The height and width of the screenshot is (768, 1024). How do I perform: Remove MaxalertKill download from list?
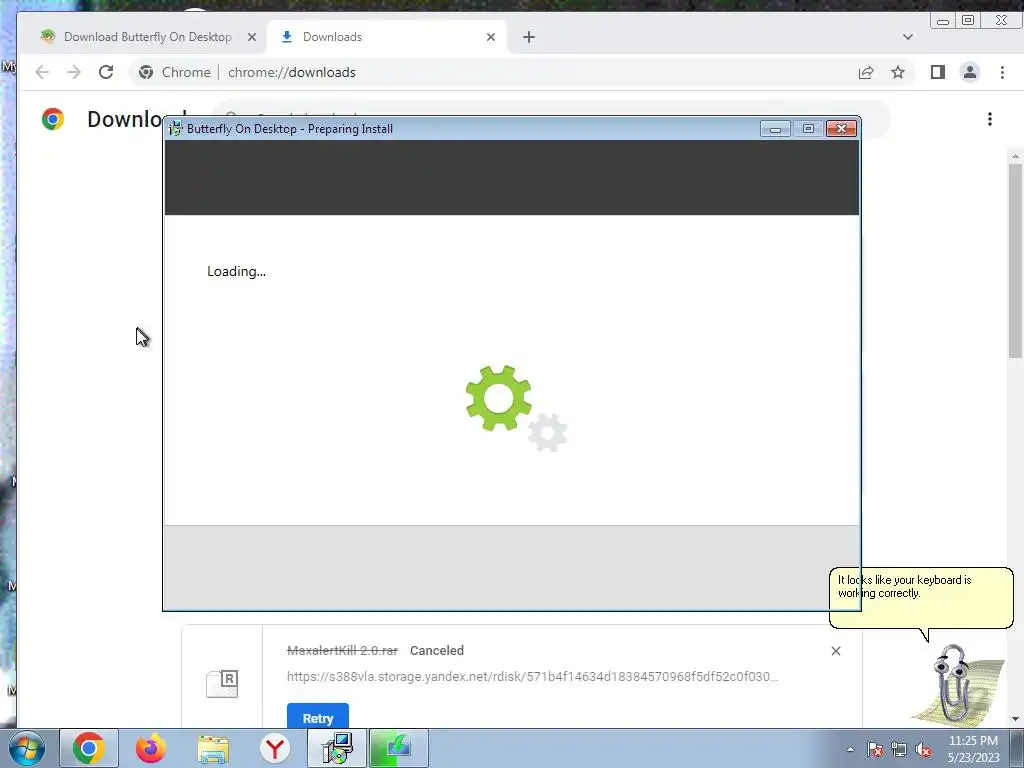click(836, 651)
